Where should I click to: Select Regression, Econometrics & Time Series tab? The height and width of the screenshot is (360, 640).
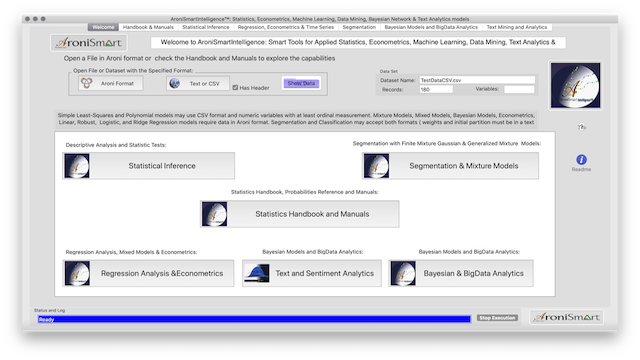click(x=286, y=27)
